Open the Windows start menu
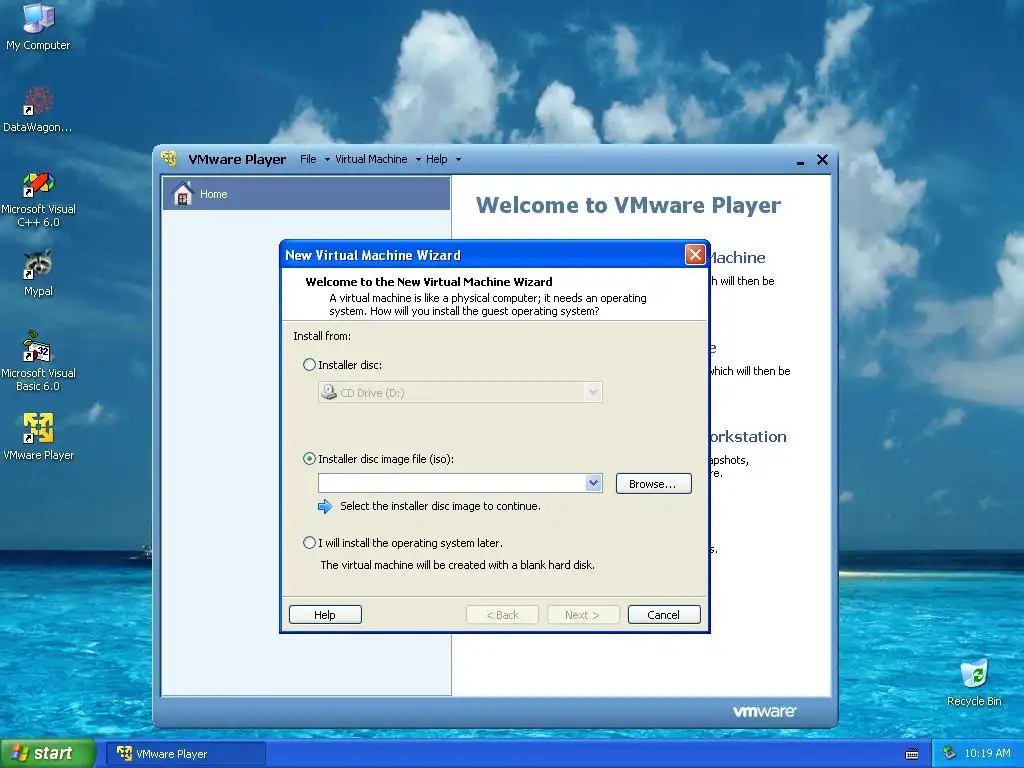This screenshot has height=768, width=1024. pos(48,753)
